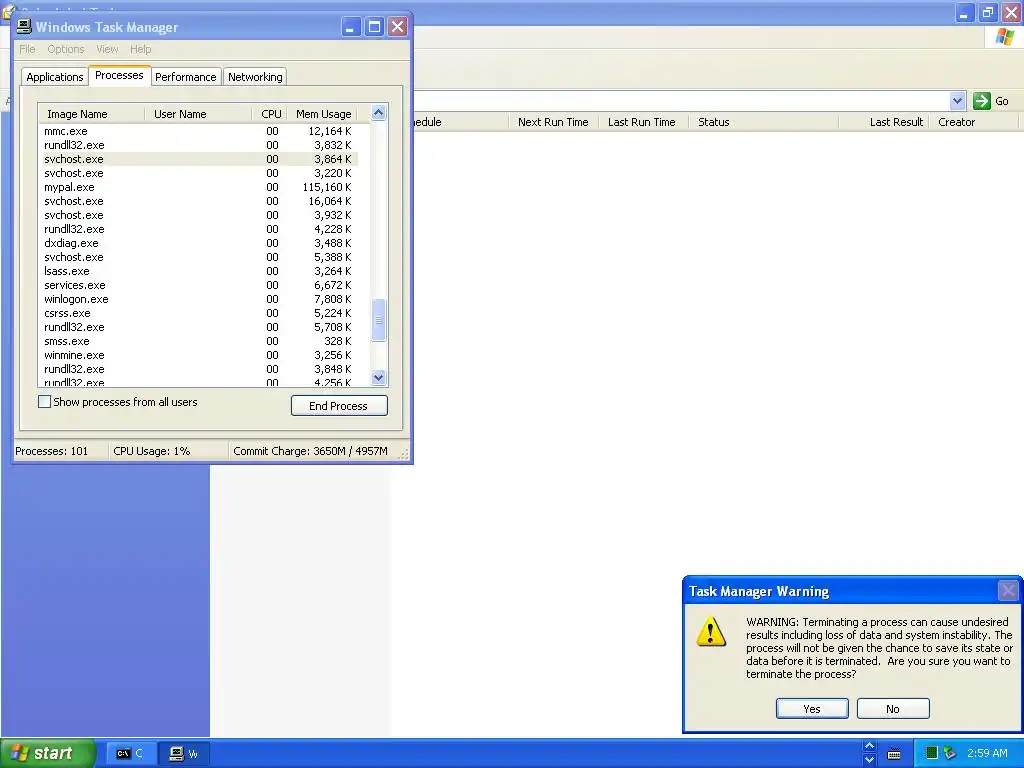Click the process list scroll up arrow
Viewport: 1024px width, 768px height.
(378, 113)
